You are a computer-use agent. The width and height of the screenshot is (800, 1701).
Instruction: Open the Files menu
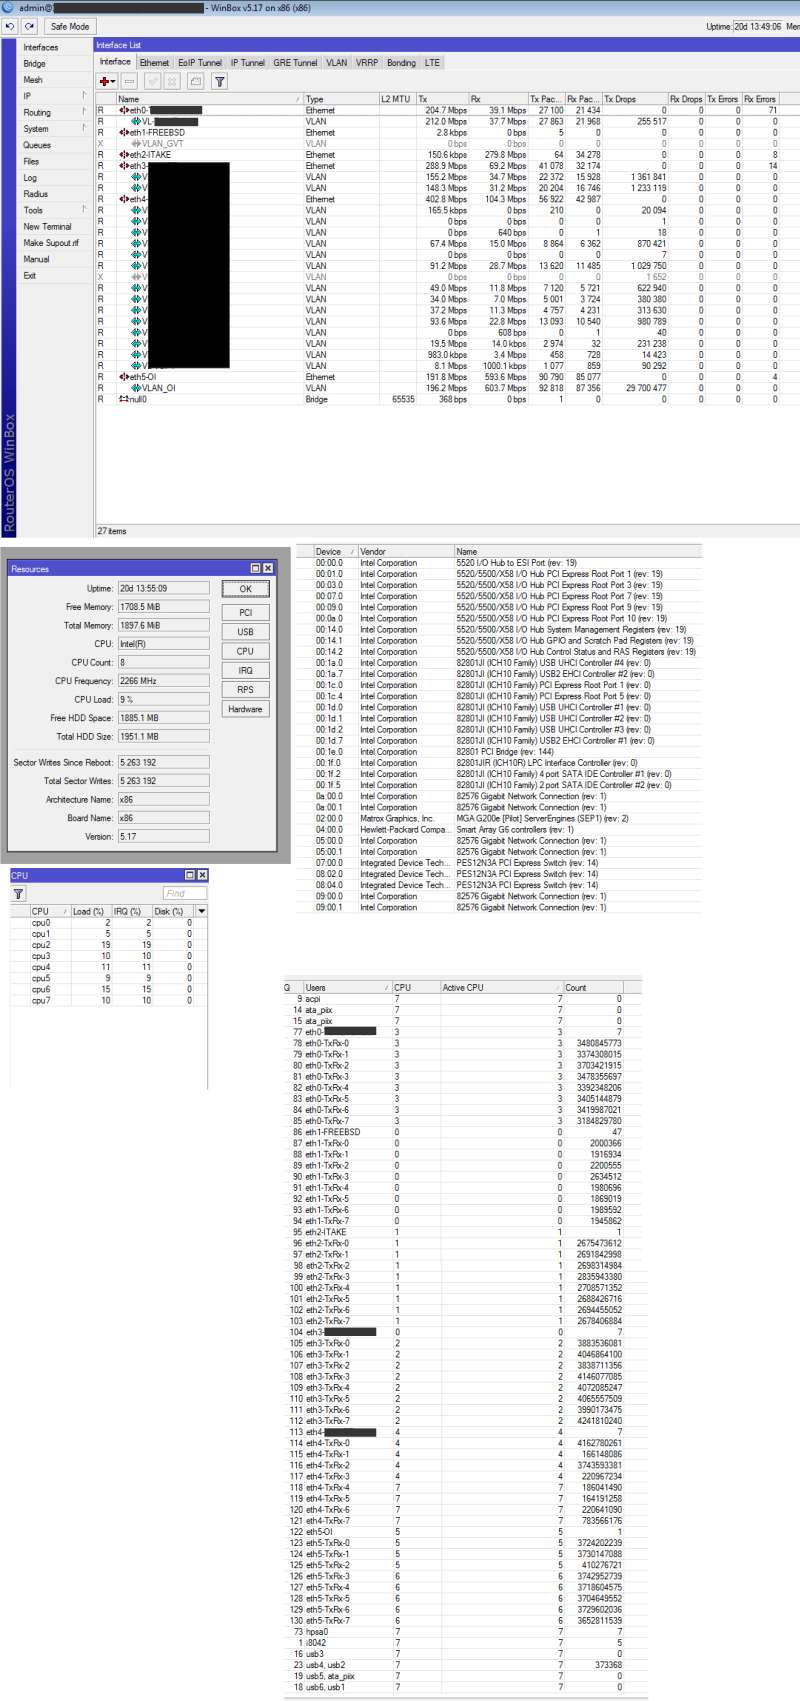click(x=31, y=161)
